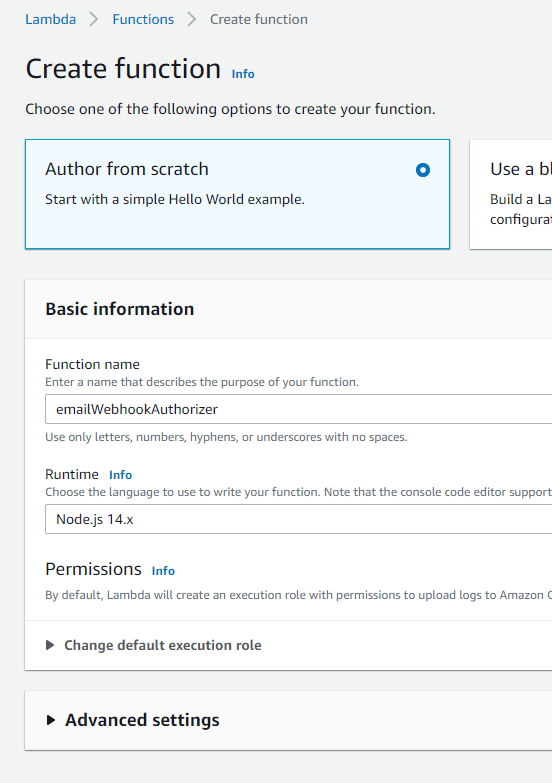This screenshot has height=783, width=552.
Task: Click the breadcrumb chevron after Functions
Action: click(x=192, y=19)
